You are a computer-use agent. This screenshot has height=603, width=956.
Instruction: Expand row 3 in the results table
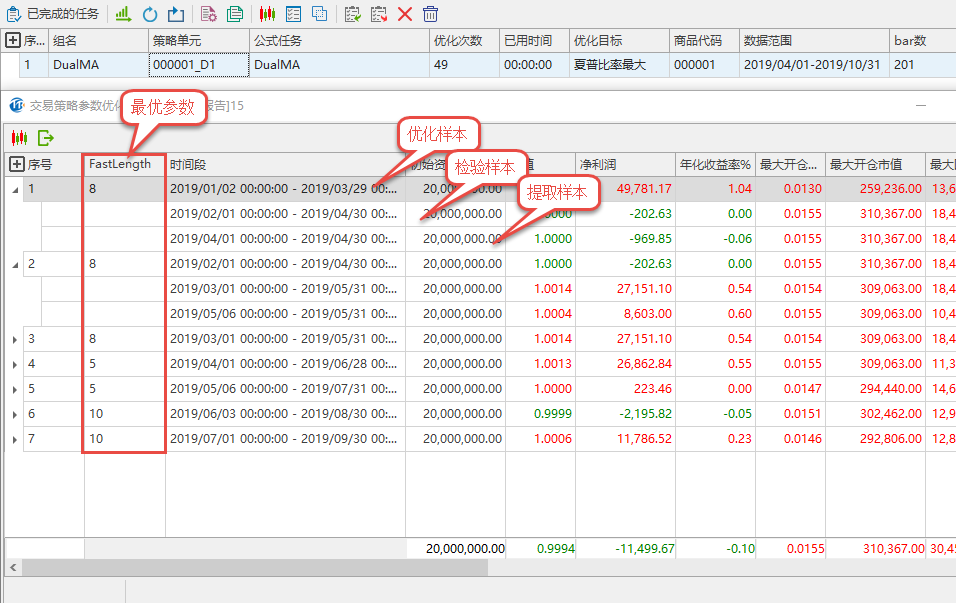point(14,339)
